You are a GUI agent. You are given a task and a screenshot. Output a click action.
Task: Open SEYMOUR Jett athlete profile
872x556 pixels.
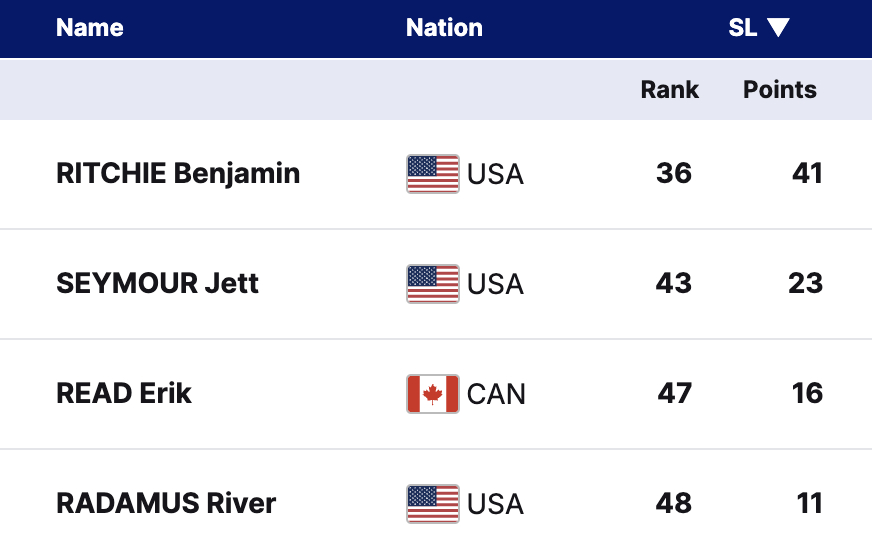click(x=157, y=283)
